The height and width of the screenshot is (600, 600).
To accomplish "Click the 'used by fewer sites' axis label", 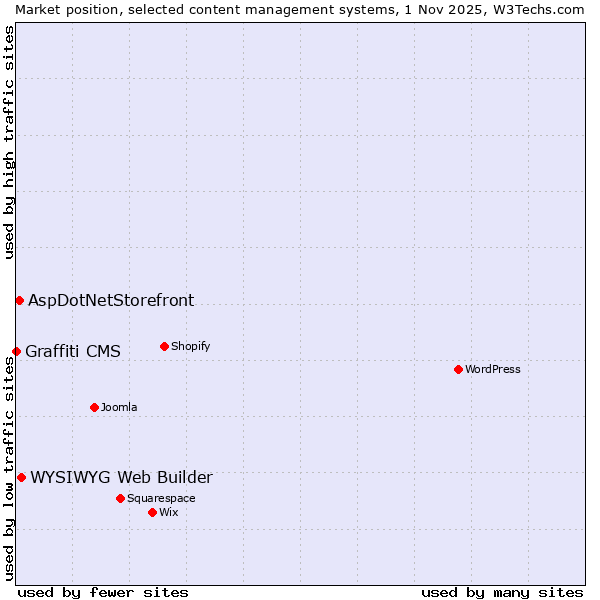I will tap(103, 592).
